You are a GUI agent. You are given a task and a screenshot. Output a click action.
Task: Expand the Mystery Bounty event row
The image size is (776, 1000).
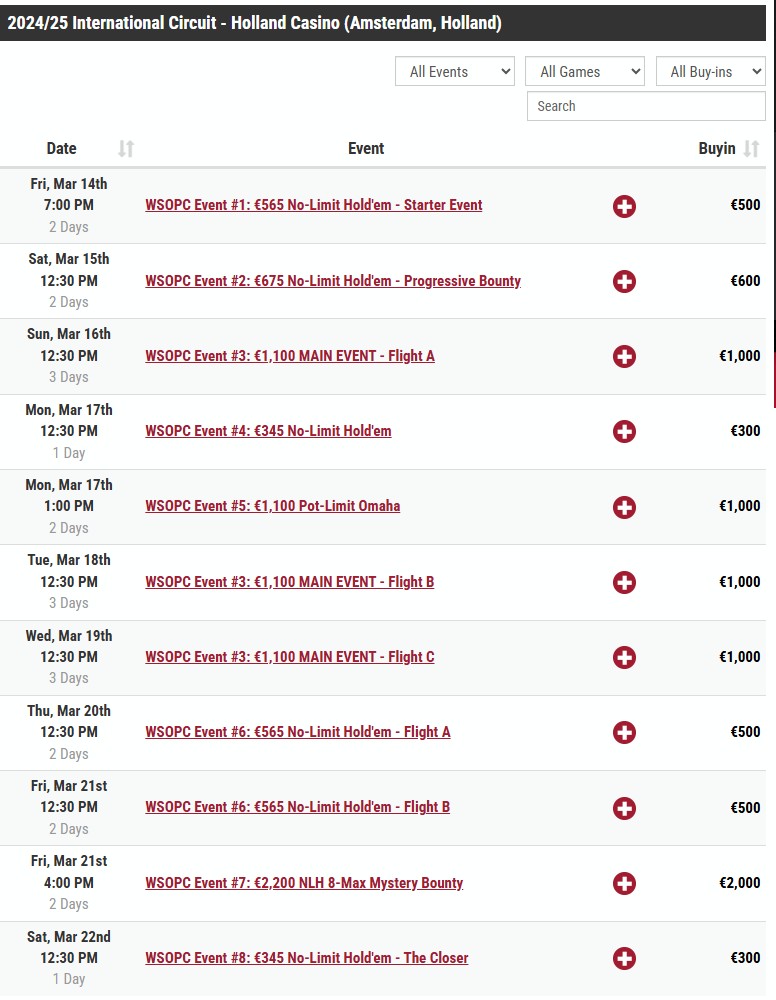tap(624, 883)
